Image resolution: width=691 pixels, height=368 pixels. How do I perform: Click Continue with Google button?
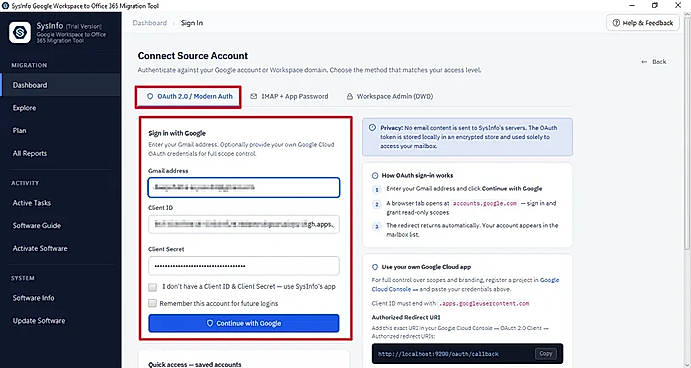[x=244, y=323]
